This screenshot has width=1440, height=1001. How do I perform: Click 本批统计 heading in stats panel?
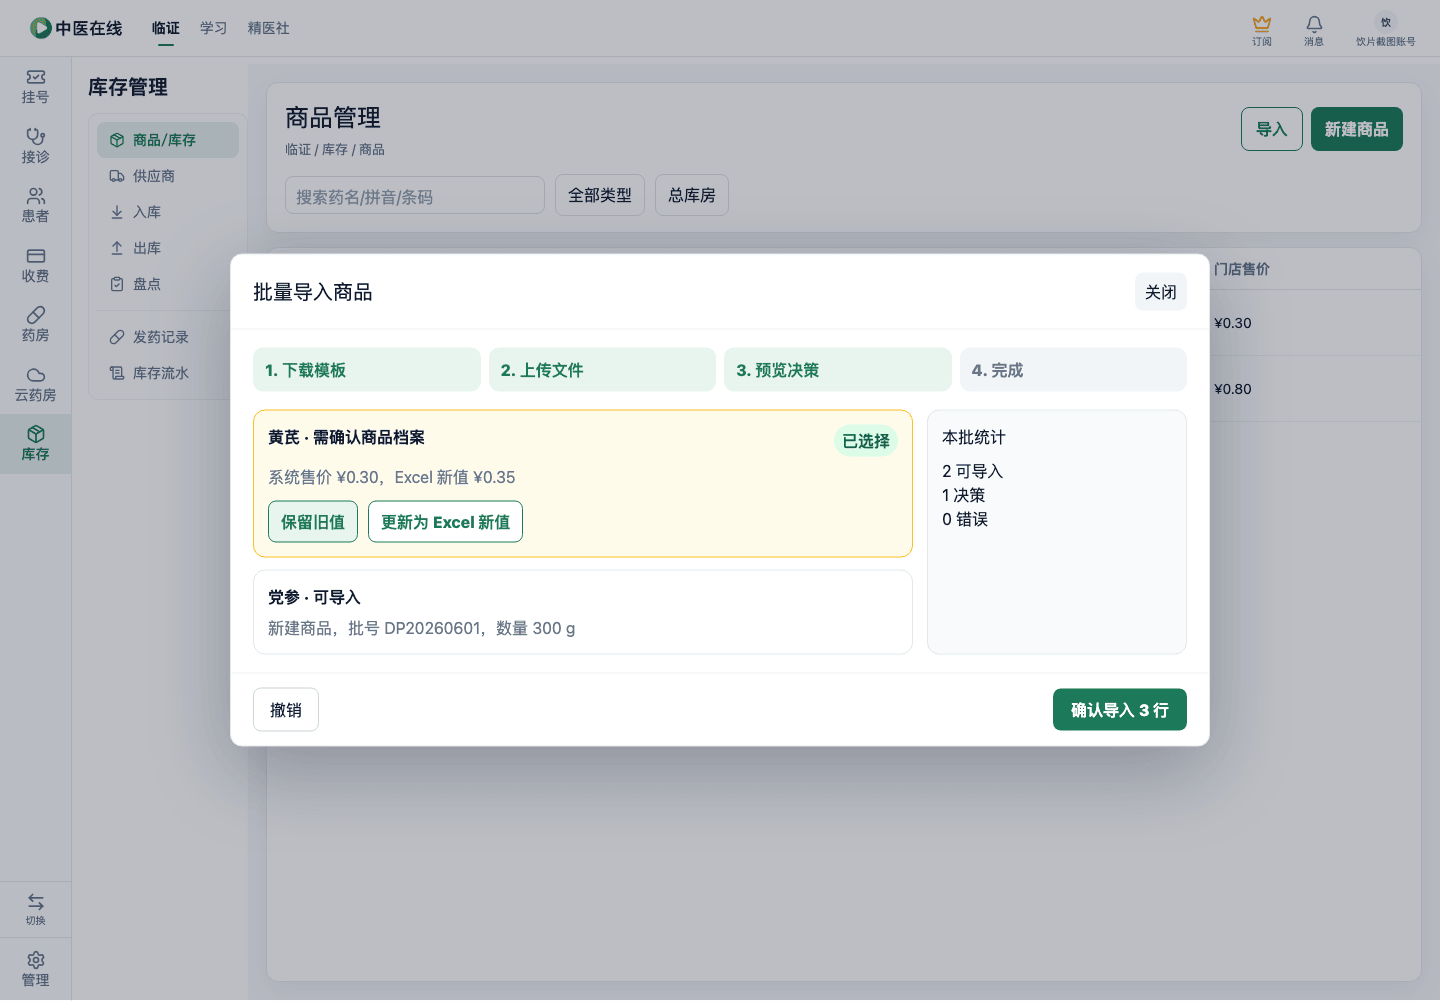[974, 437]
